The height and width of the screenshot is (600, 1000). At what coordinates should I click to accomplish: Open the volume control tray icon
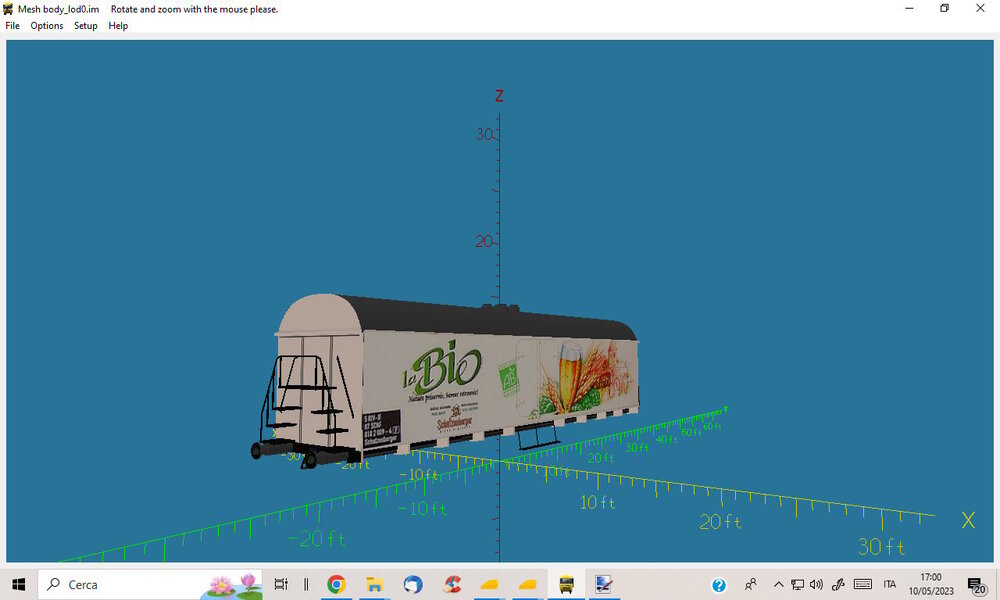(x=816, y=584)
